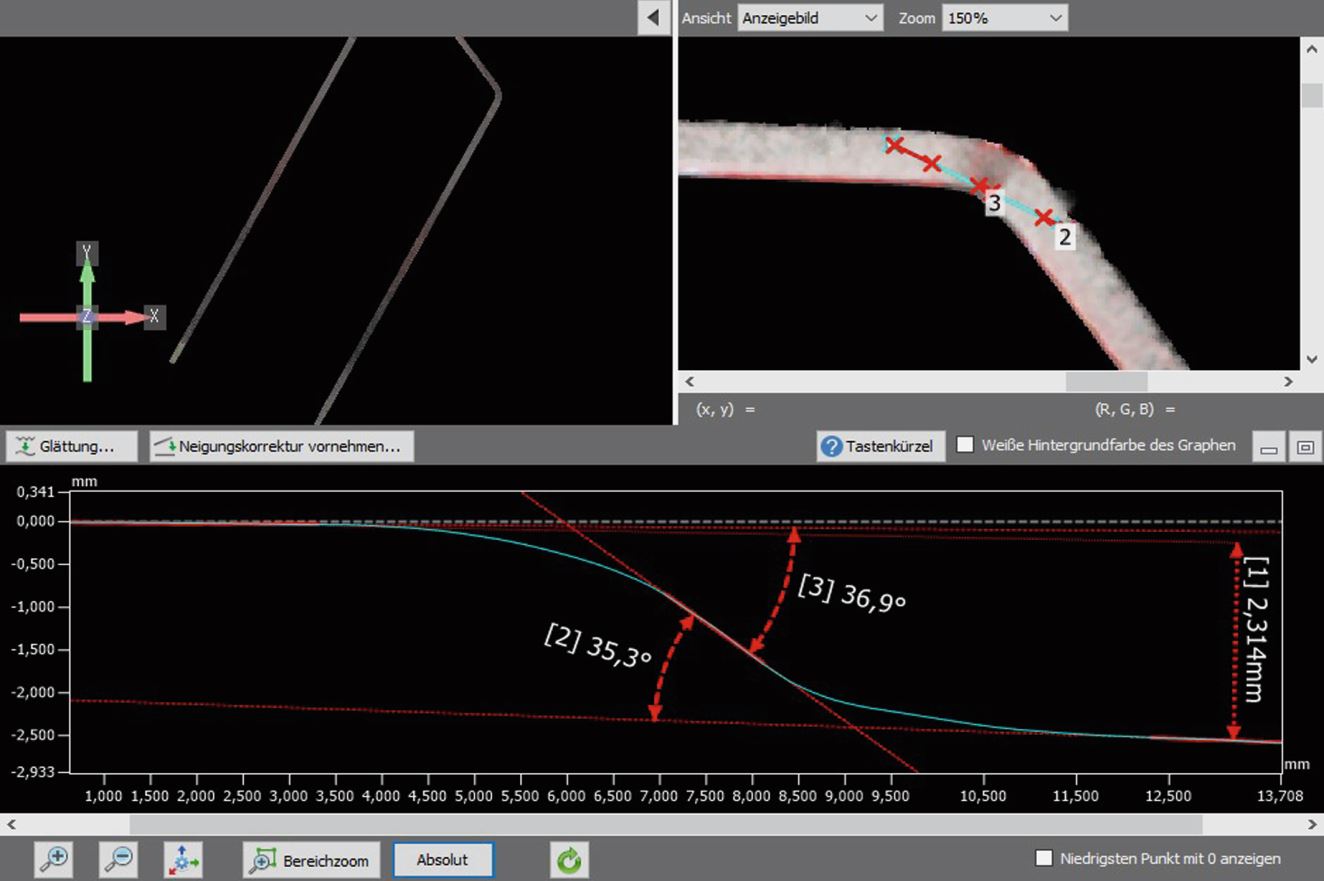Click scroll down arrow in the image view
Screen dimensions: 1324x881
[x=1311, y=359]
